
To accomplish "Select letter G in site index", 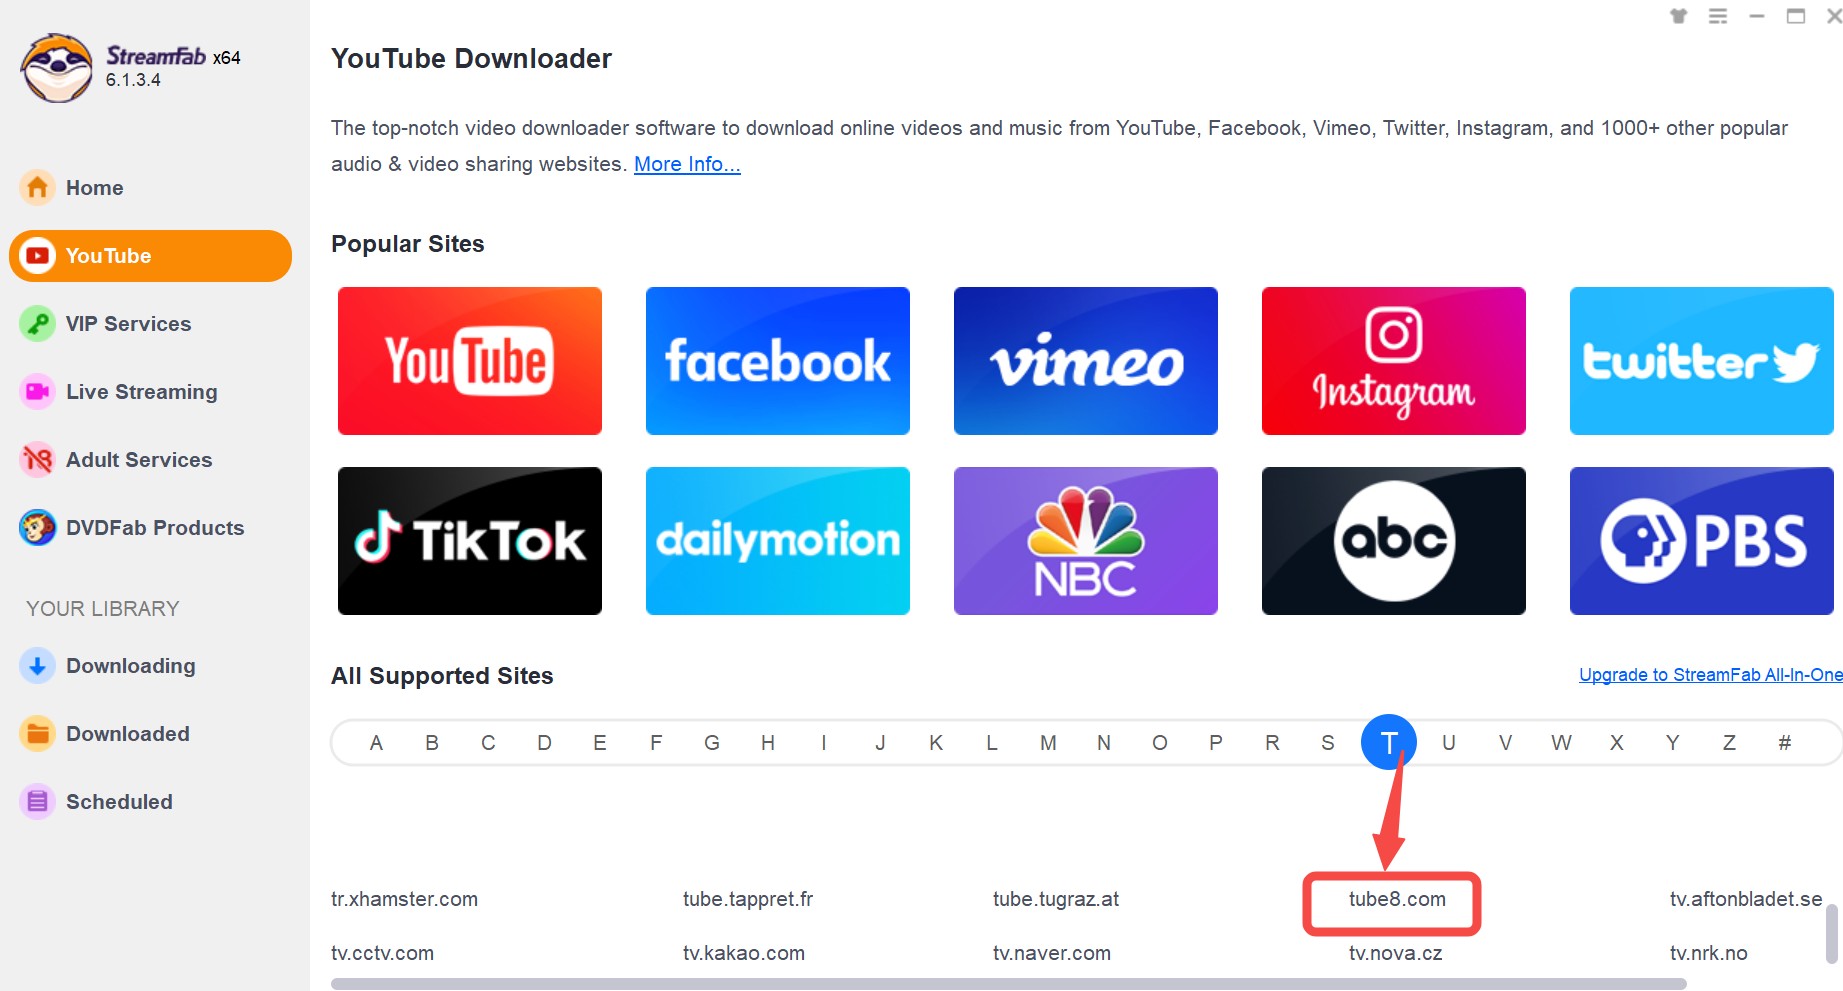I will point(712,743).
